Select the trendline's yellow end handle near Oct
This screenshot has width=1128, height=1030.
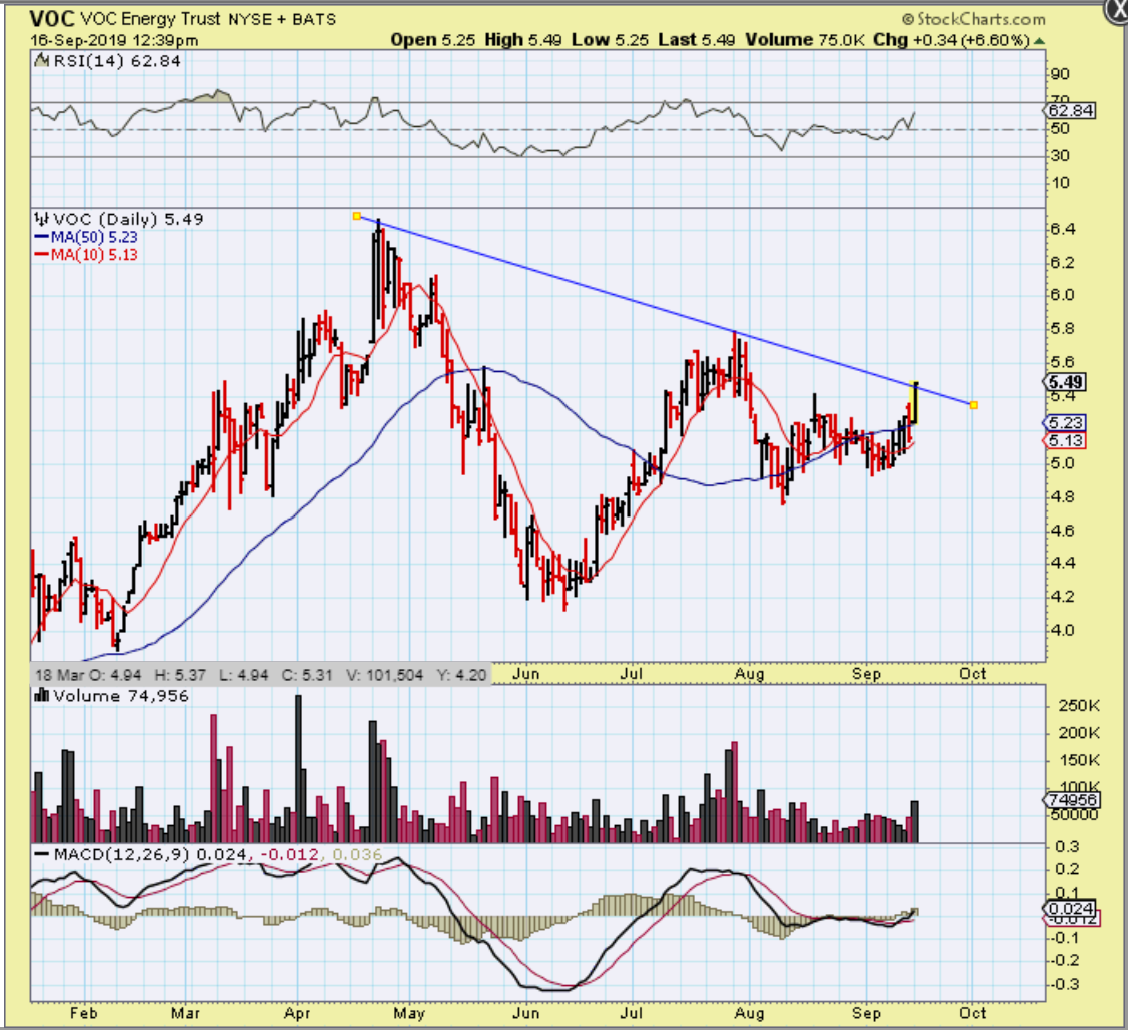[x=973, y=405]
